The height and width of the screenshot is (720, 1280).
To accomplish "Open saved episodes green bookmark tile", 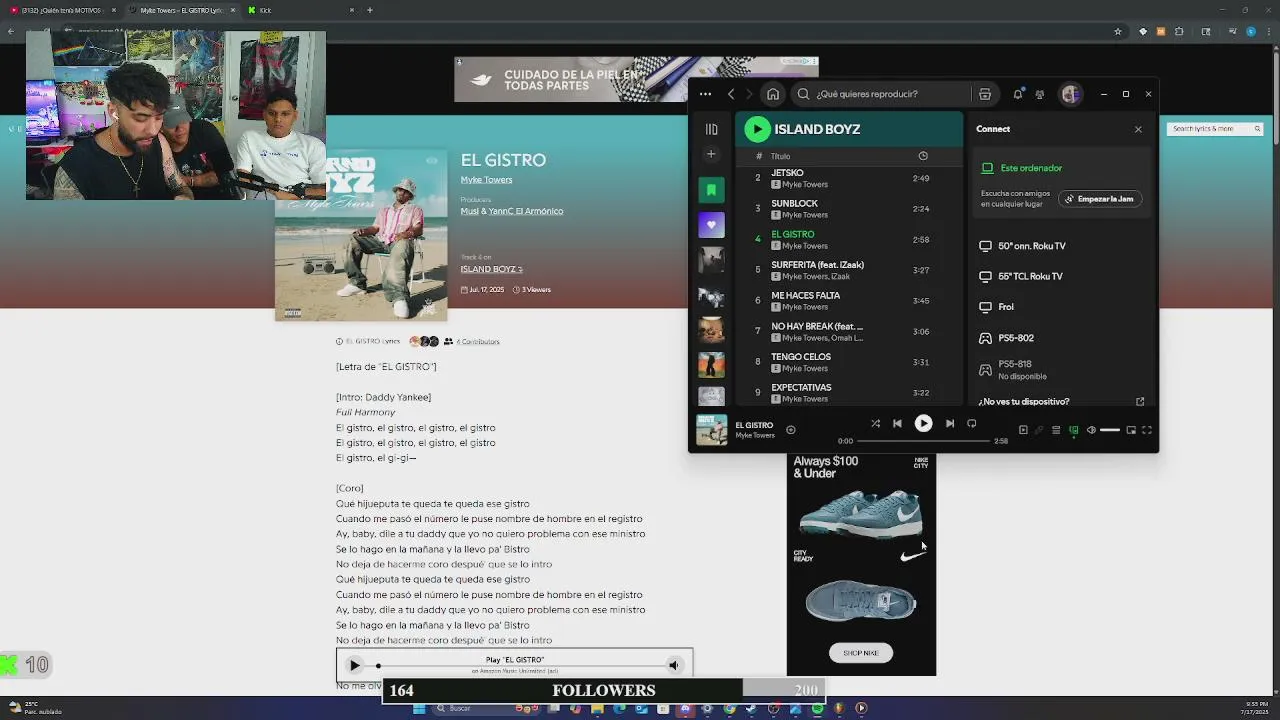I will [711, 190].
